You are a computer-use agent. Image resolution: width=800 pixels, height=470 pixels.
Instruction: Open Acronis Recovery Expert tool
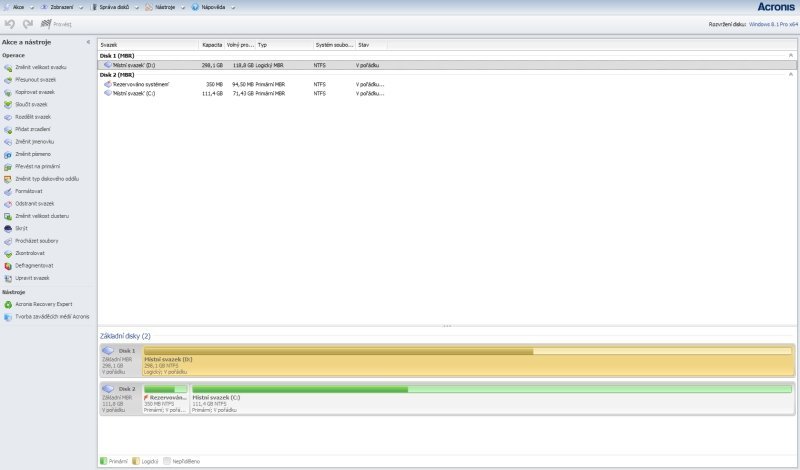8,304
